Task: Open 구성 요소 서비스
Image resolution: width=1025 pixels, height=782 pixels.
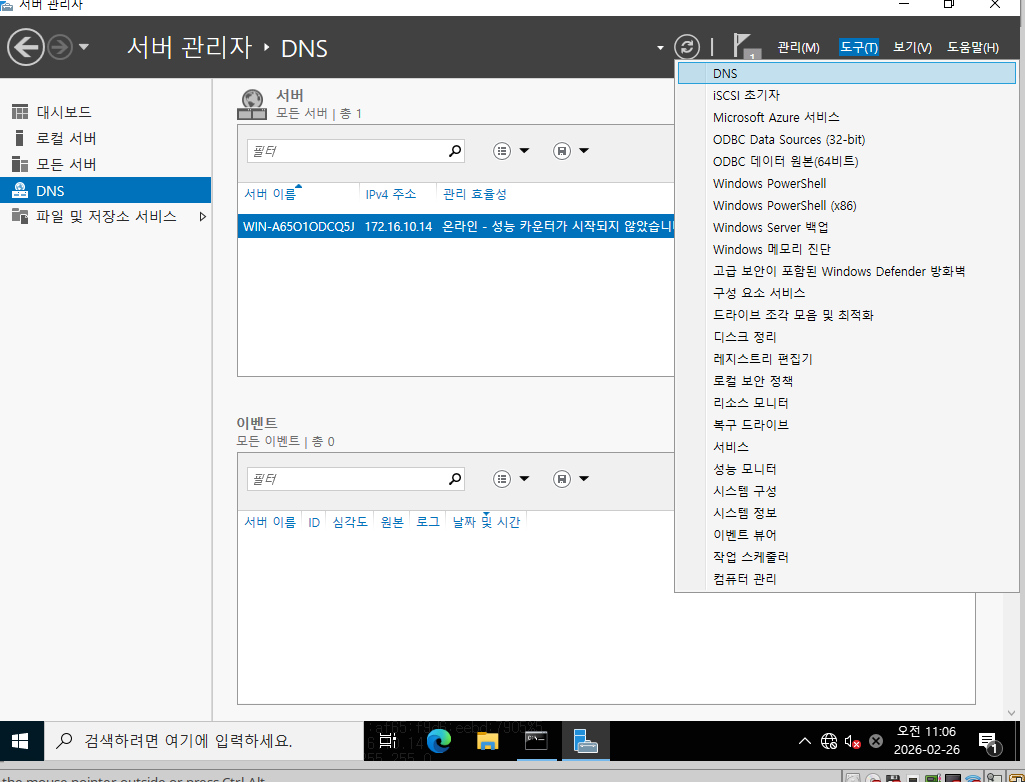Action: (847, 293)
